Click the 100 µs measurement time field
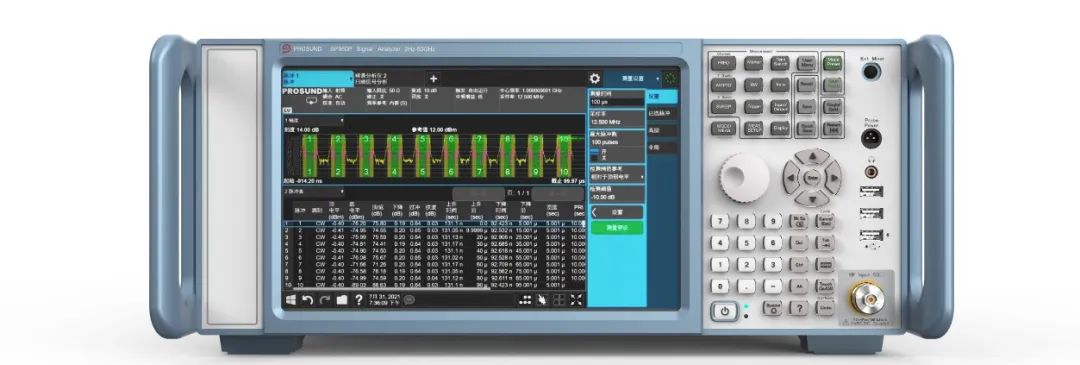The image size is (1080, 365). point(616,102)
